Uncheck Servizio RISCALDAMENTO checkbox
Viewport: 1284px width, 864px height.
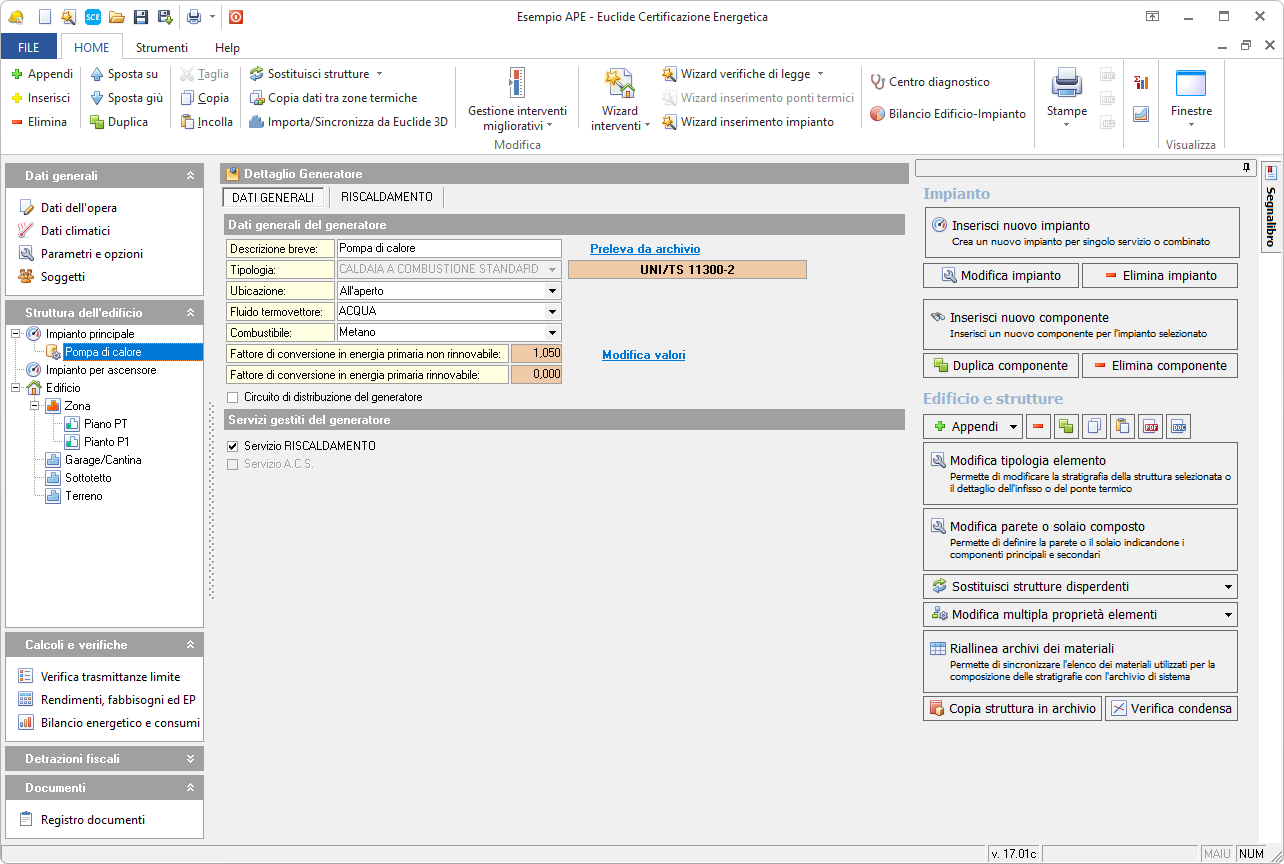coord(233,446)
